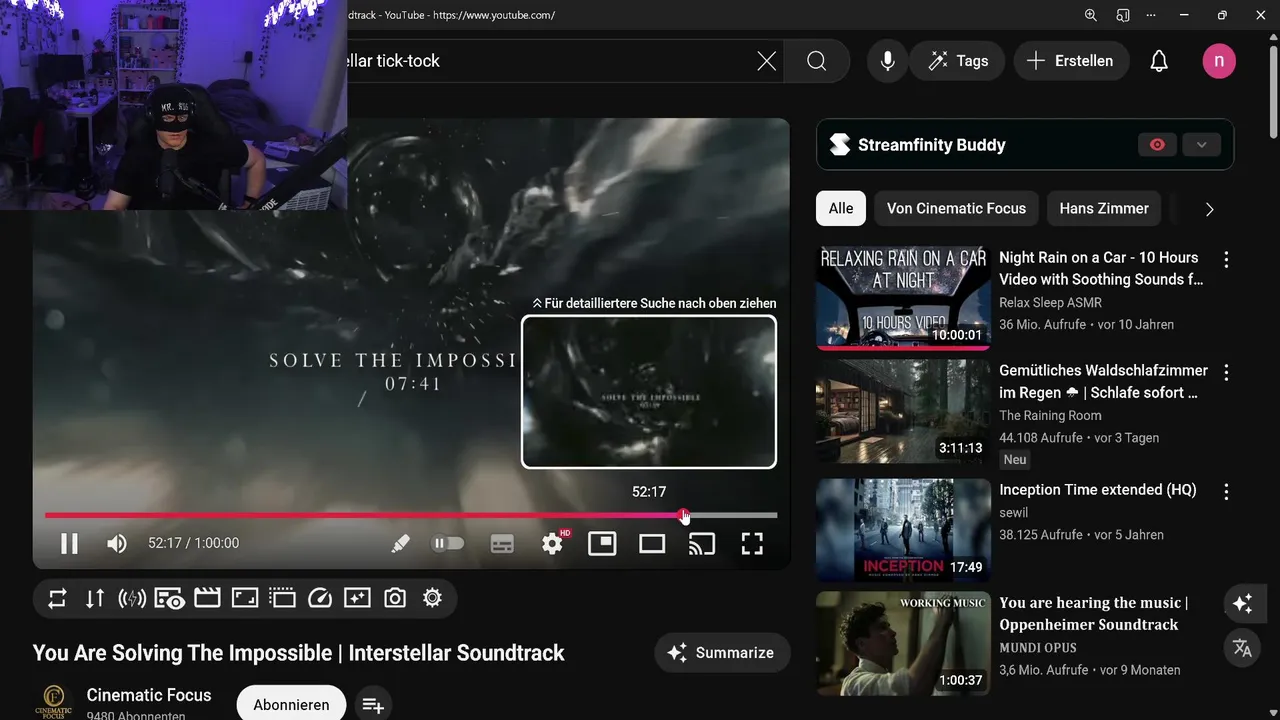This screenshot has width=1280, height=720.
Task: Click the highlighter pen icon in player
Action: tap(400, 543)
